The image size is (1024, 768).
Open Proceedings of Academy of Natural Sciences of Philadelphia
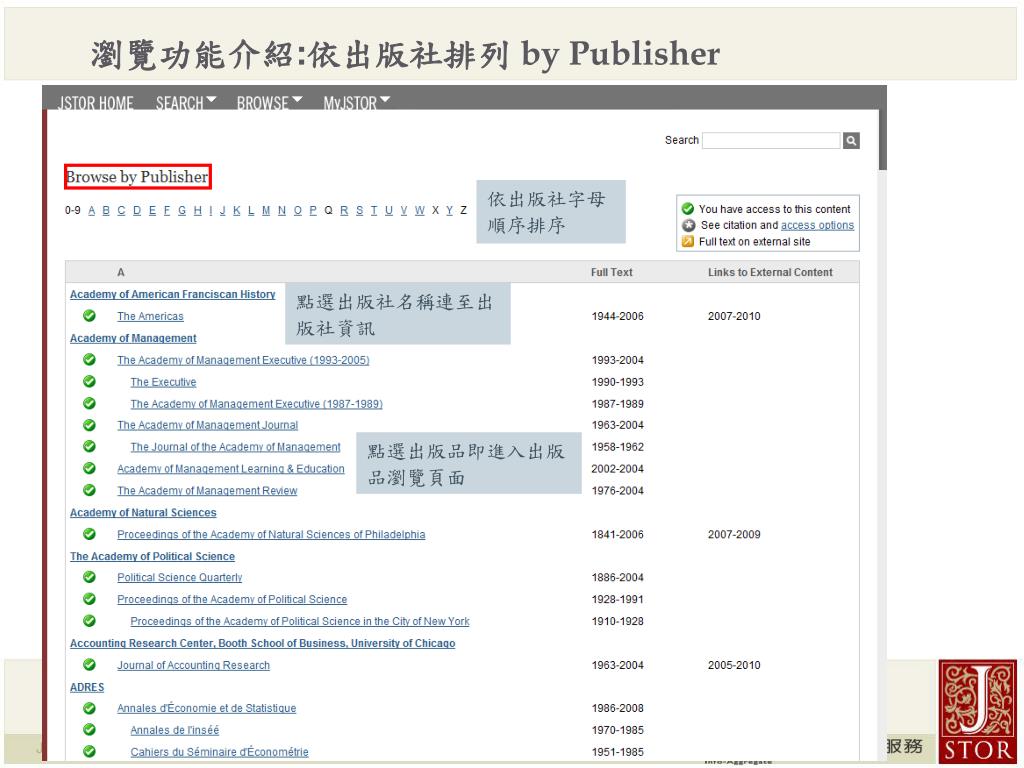coord(271,534)
